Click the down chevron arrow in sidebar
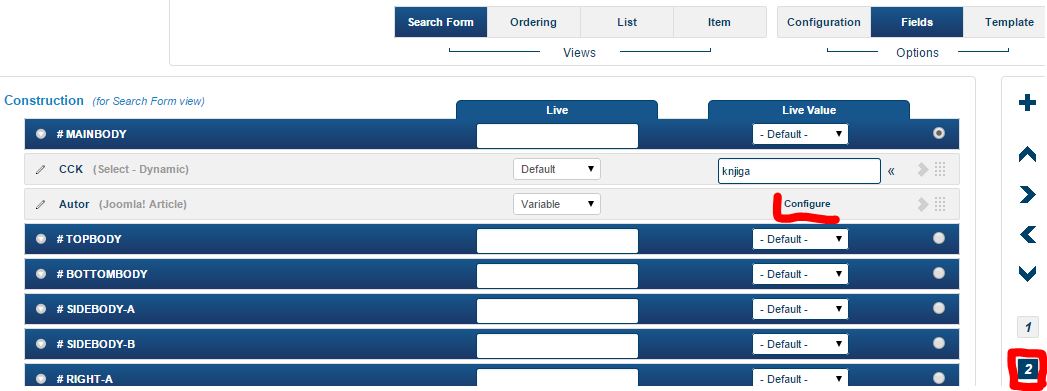 coord(1027,274)
